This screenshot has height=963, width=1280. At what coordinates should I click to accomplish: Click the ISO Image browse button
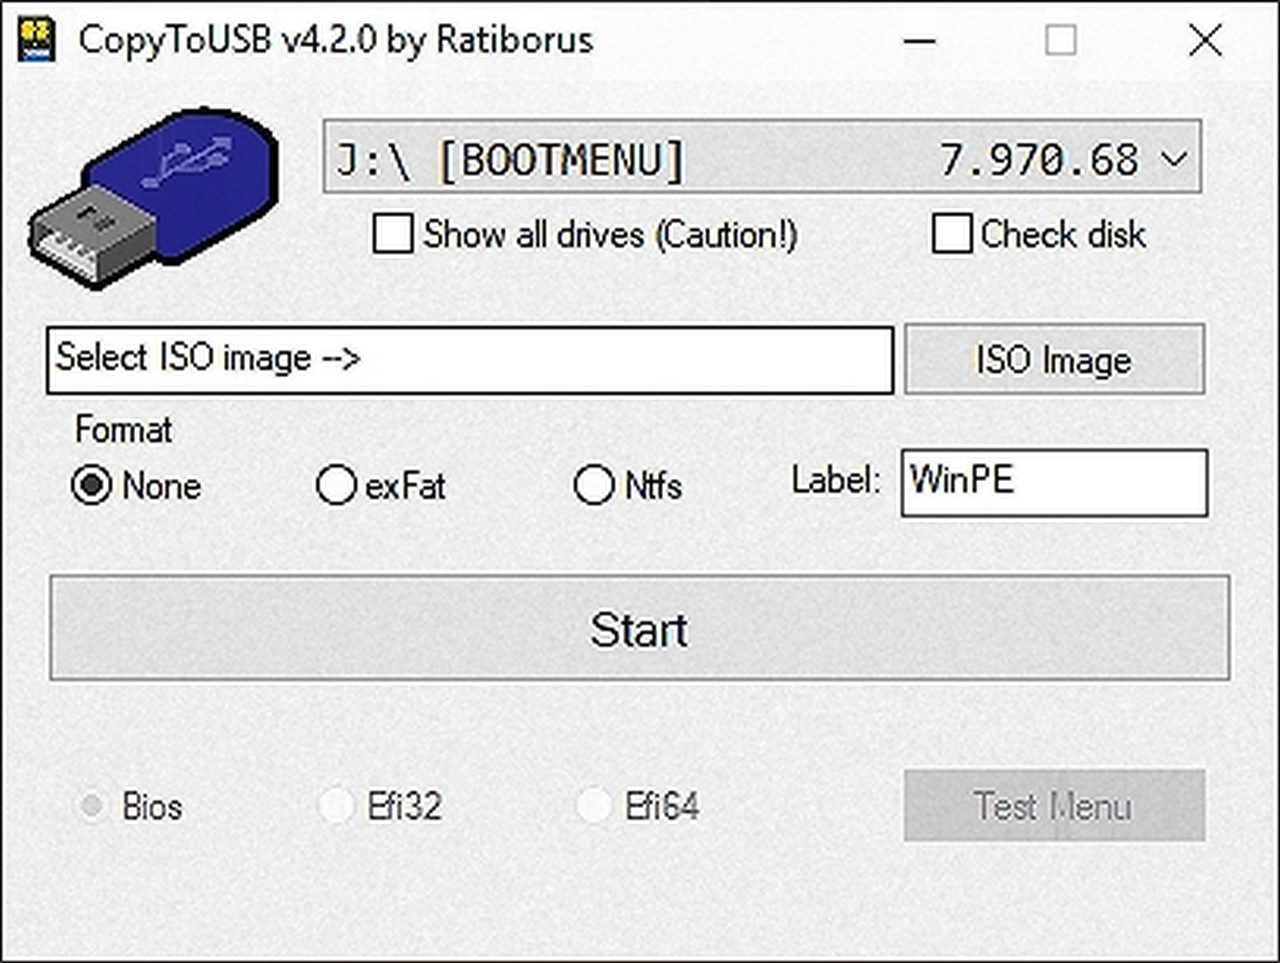click(1054, 359)
